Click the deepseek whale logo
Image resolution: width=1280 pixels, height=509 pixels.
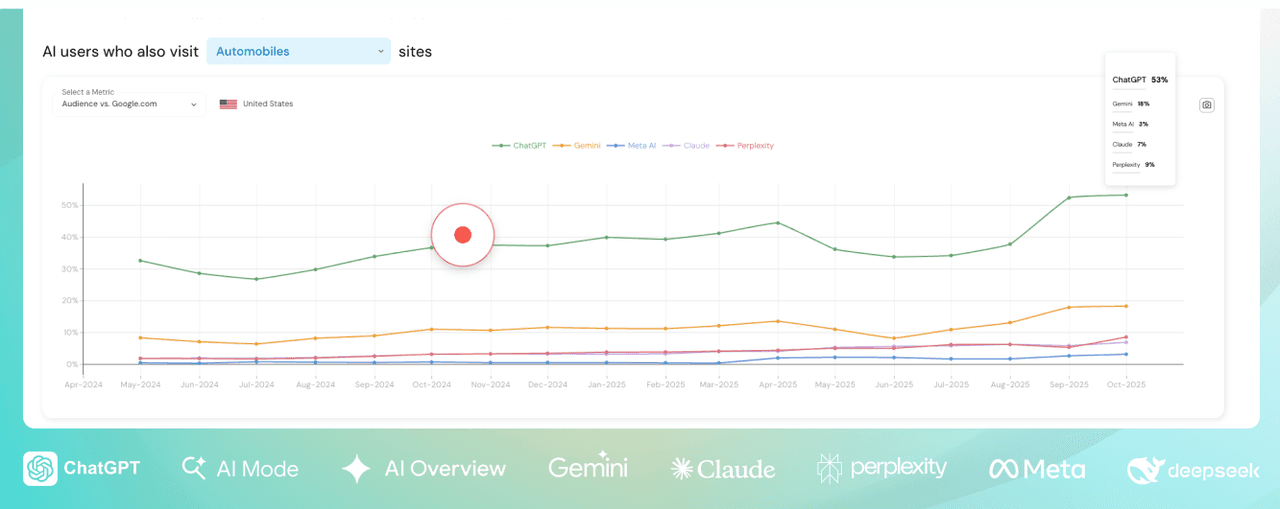[x=1144, y=469]
